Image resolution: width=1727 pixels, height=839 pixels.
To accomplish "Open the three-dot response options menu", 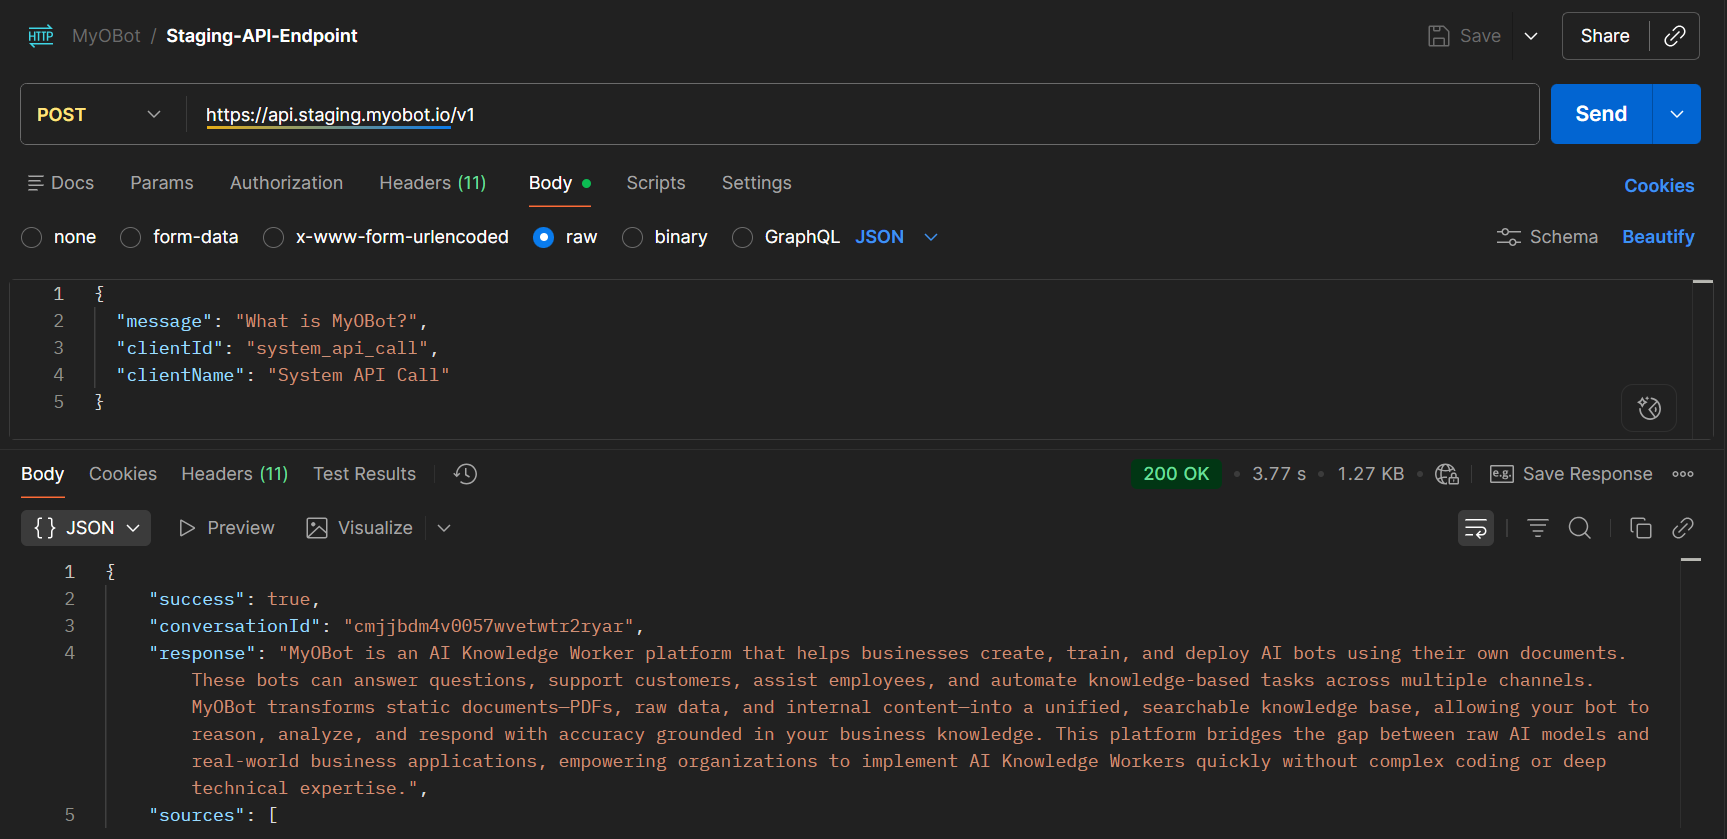I will 1683,474.
